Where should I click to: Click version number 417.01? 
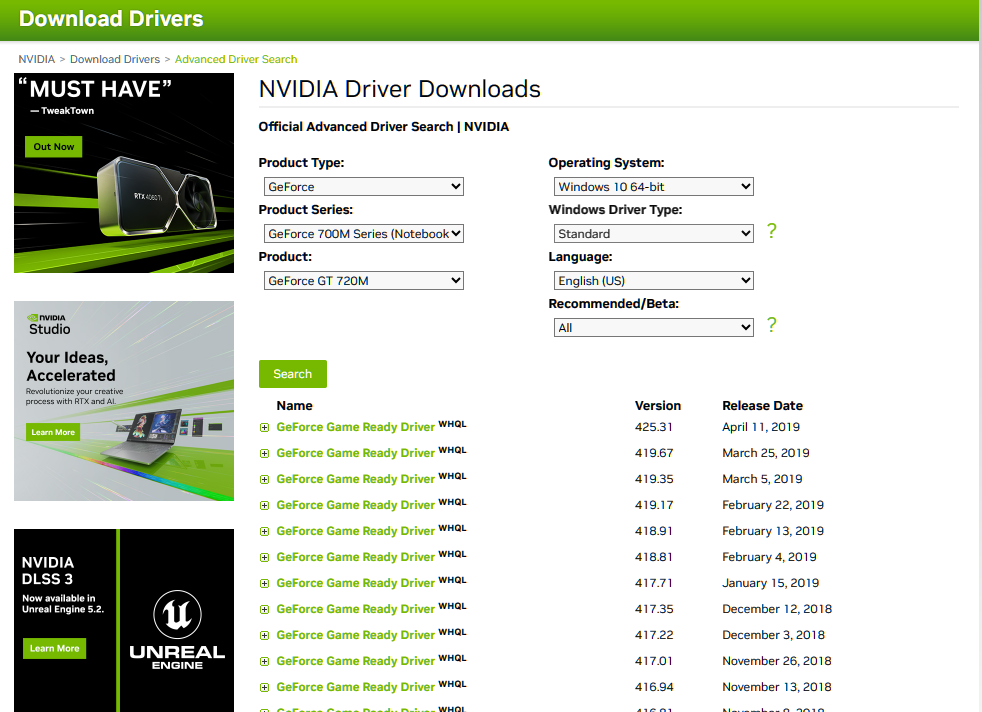654,661
